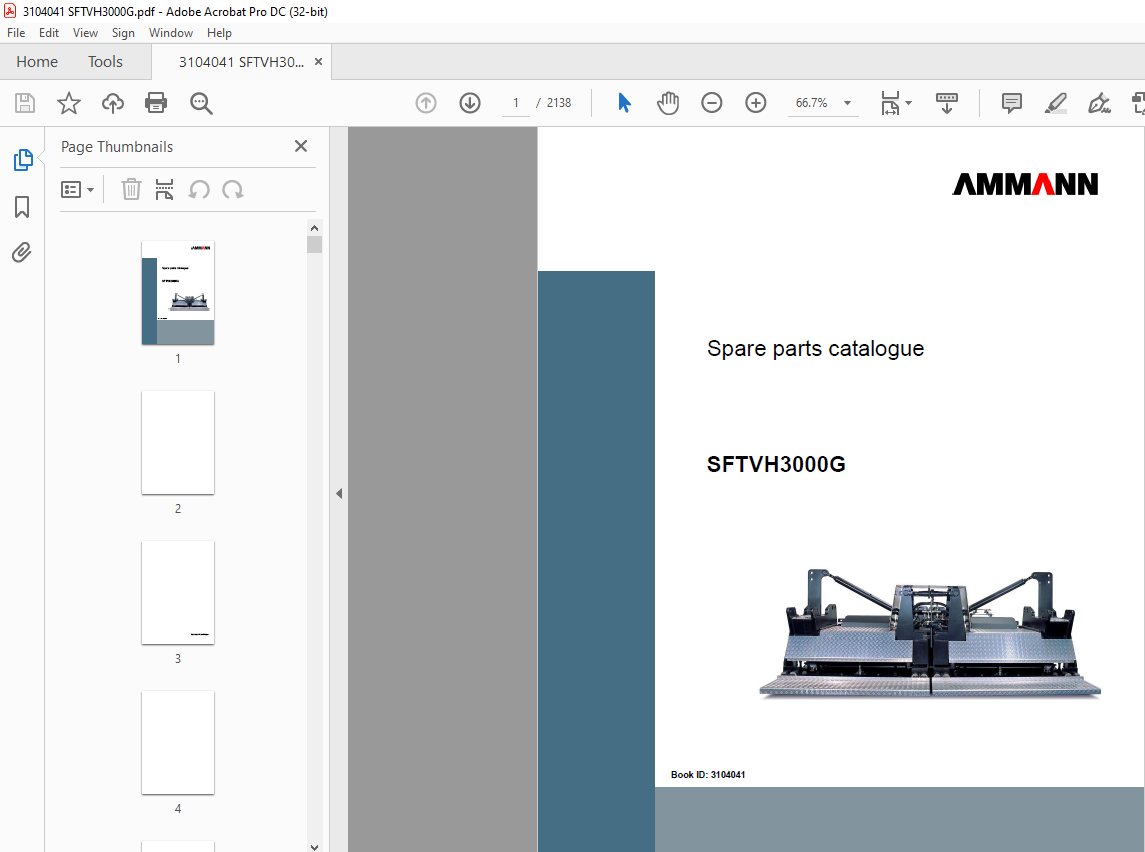The image size is (1145, 852).
Task: Switch to the Home tab
Action: point(37,62)
